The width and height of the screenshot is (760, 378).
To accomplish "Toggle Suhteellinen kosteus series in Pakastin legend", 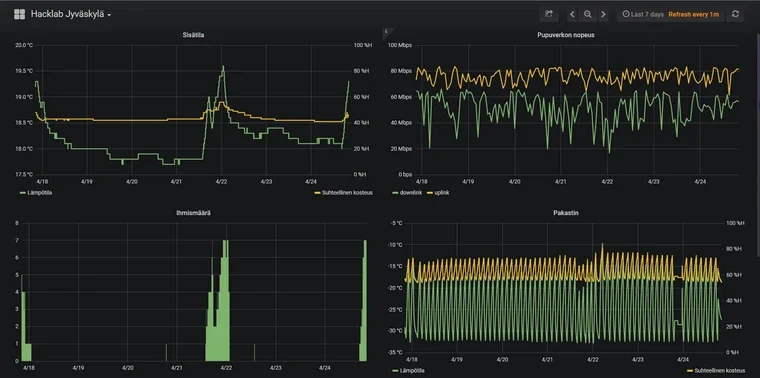I will coord(716,371).
